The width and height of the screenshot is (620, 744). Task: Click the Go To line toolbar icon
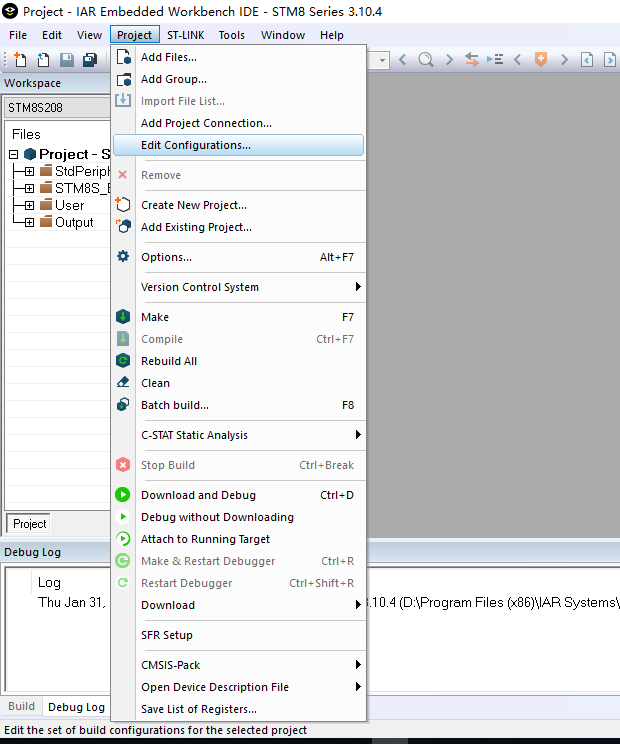point(495,60)
